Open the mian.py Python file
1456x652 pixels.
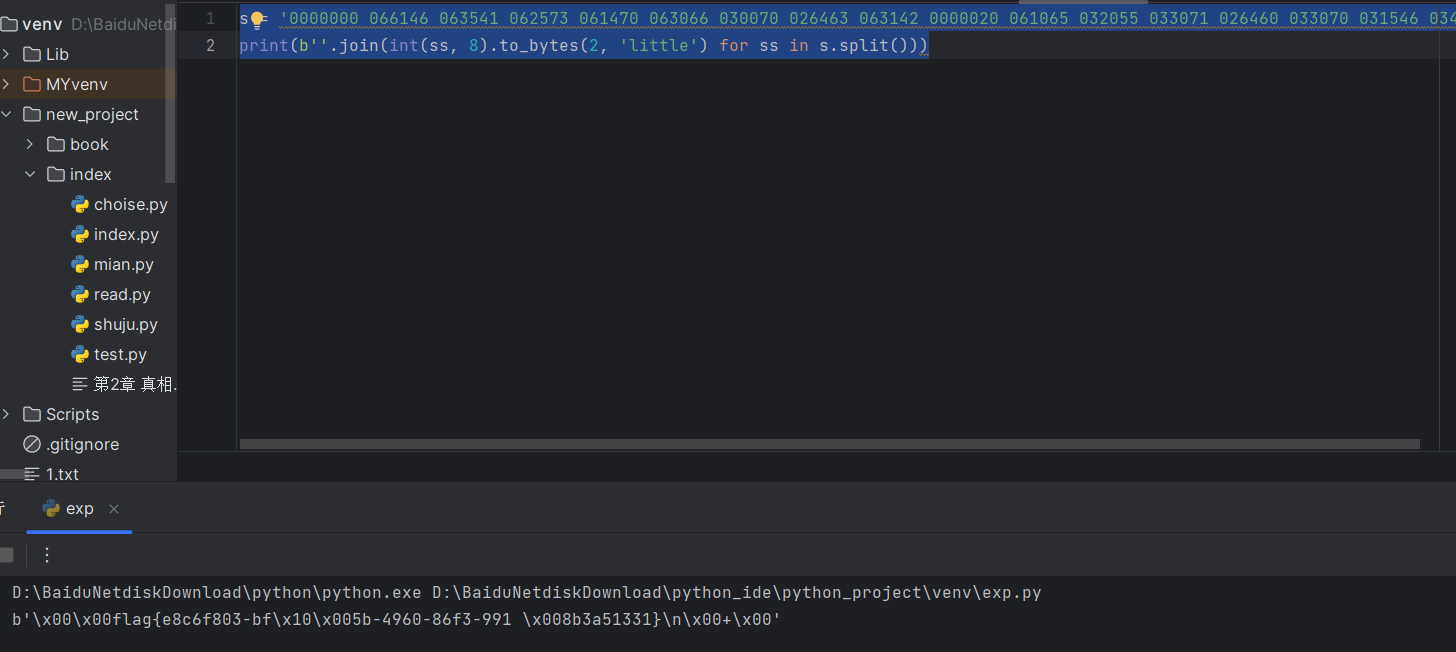pos(123,264)
